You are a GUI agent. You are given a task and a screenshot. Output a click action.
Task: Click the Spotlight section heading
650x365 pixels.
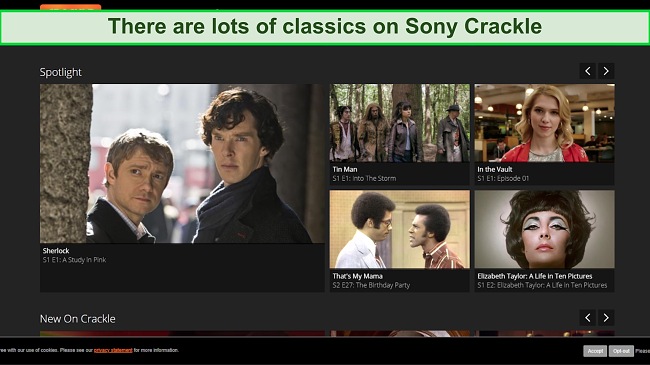click(61, 72)
